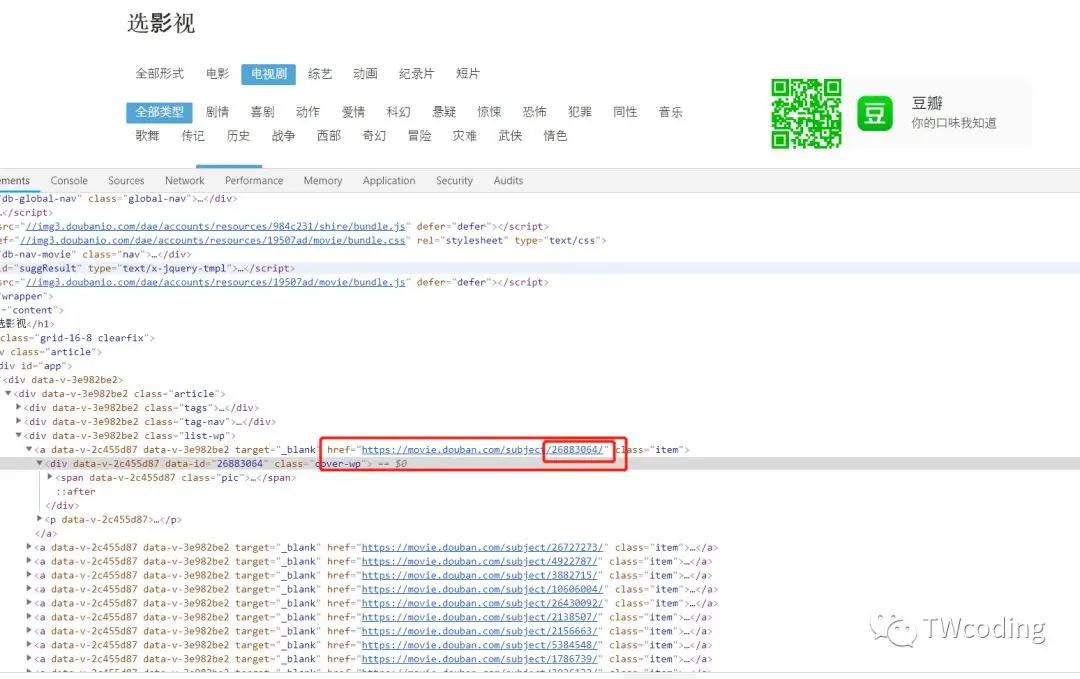Viewport: 1080px width, 679px height.
Task: Open the subject/3882715 link
Action: click(480, 576)
